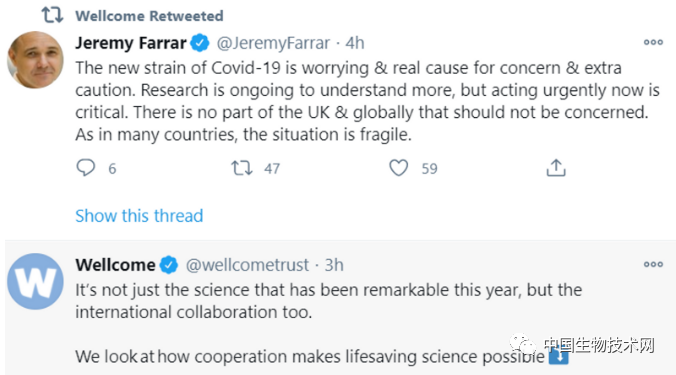This screenshot has height=375, width=676.
Task: Click the down-arrow emoji in Wellcome's tweet
Action: 559,356
